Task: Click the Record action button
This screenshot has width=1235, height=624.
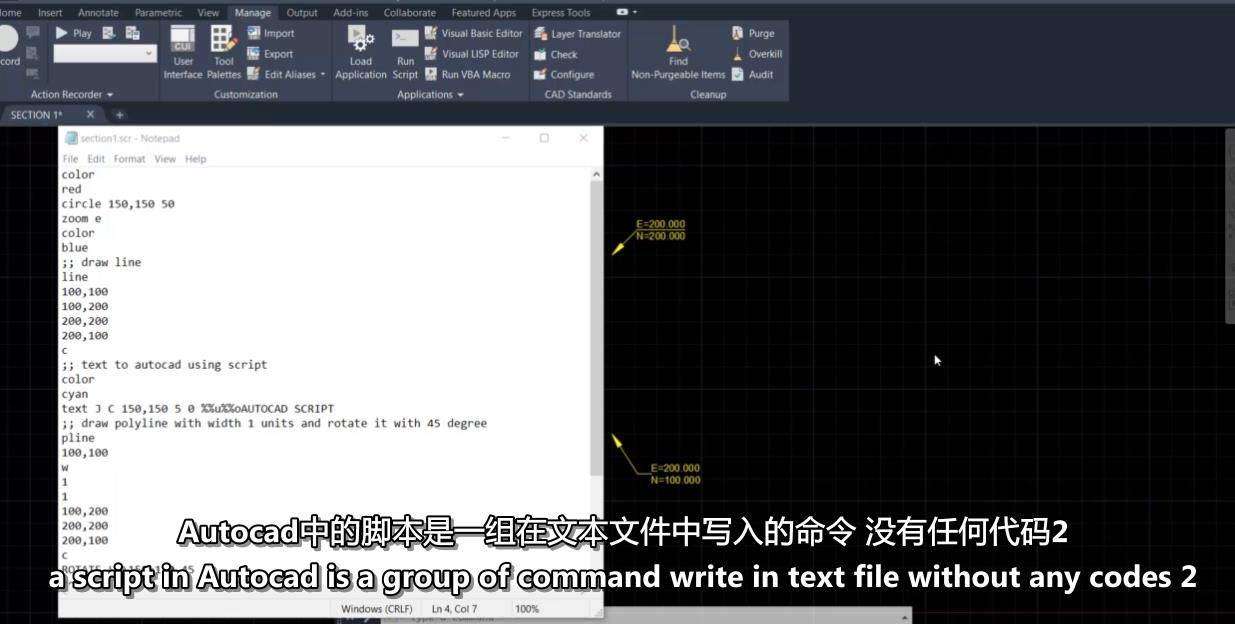Action: pyautogui.click(x=9, y=47)
